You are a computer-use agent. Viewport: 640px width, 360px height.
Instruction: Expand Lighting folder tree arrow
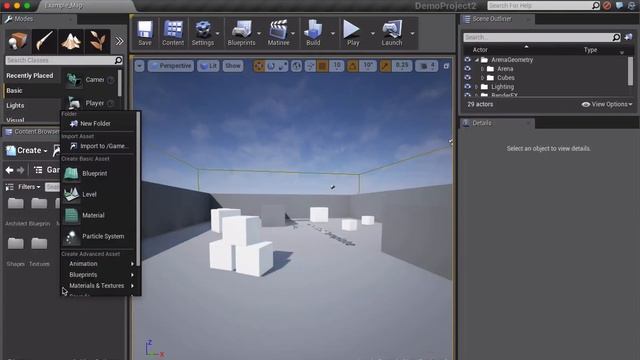tap(476, 87)
